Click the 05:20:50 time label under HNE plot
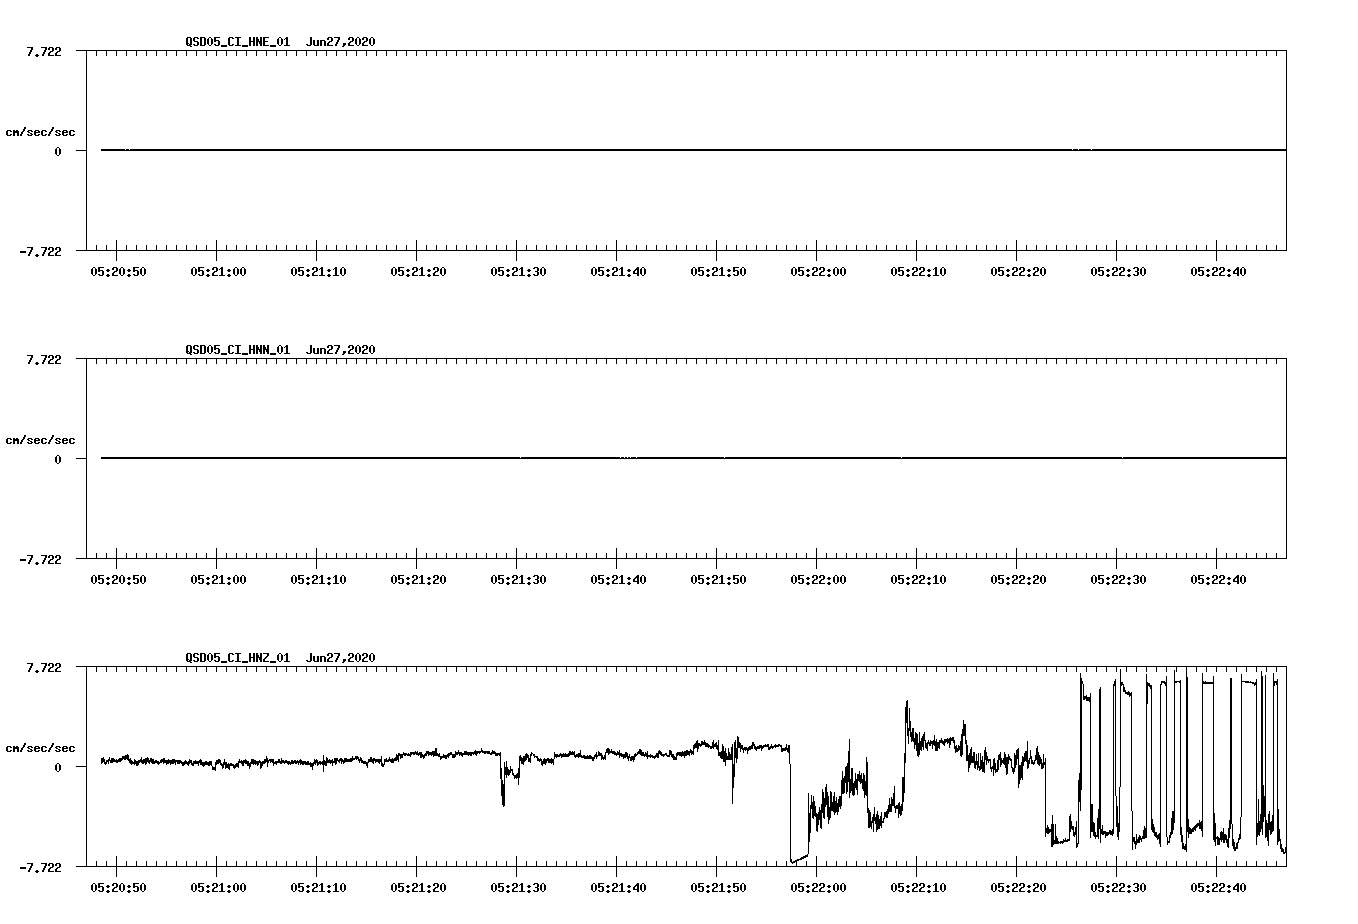 118,272
